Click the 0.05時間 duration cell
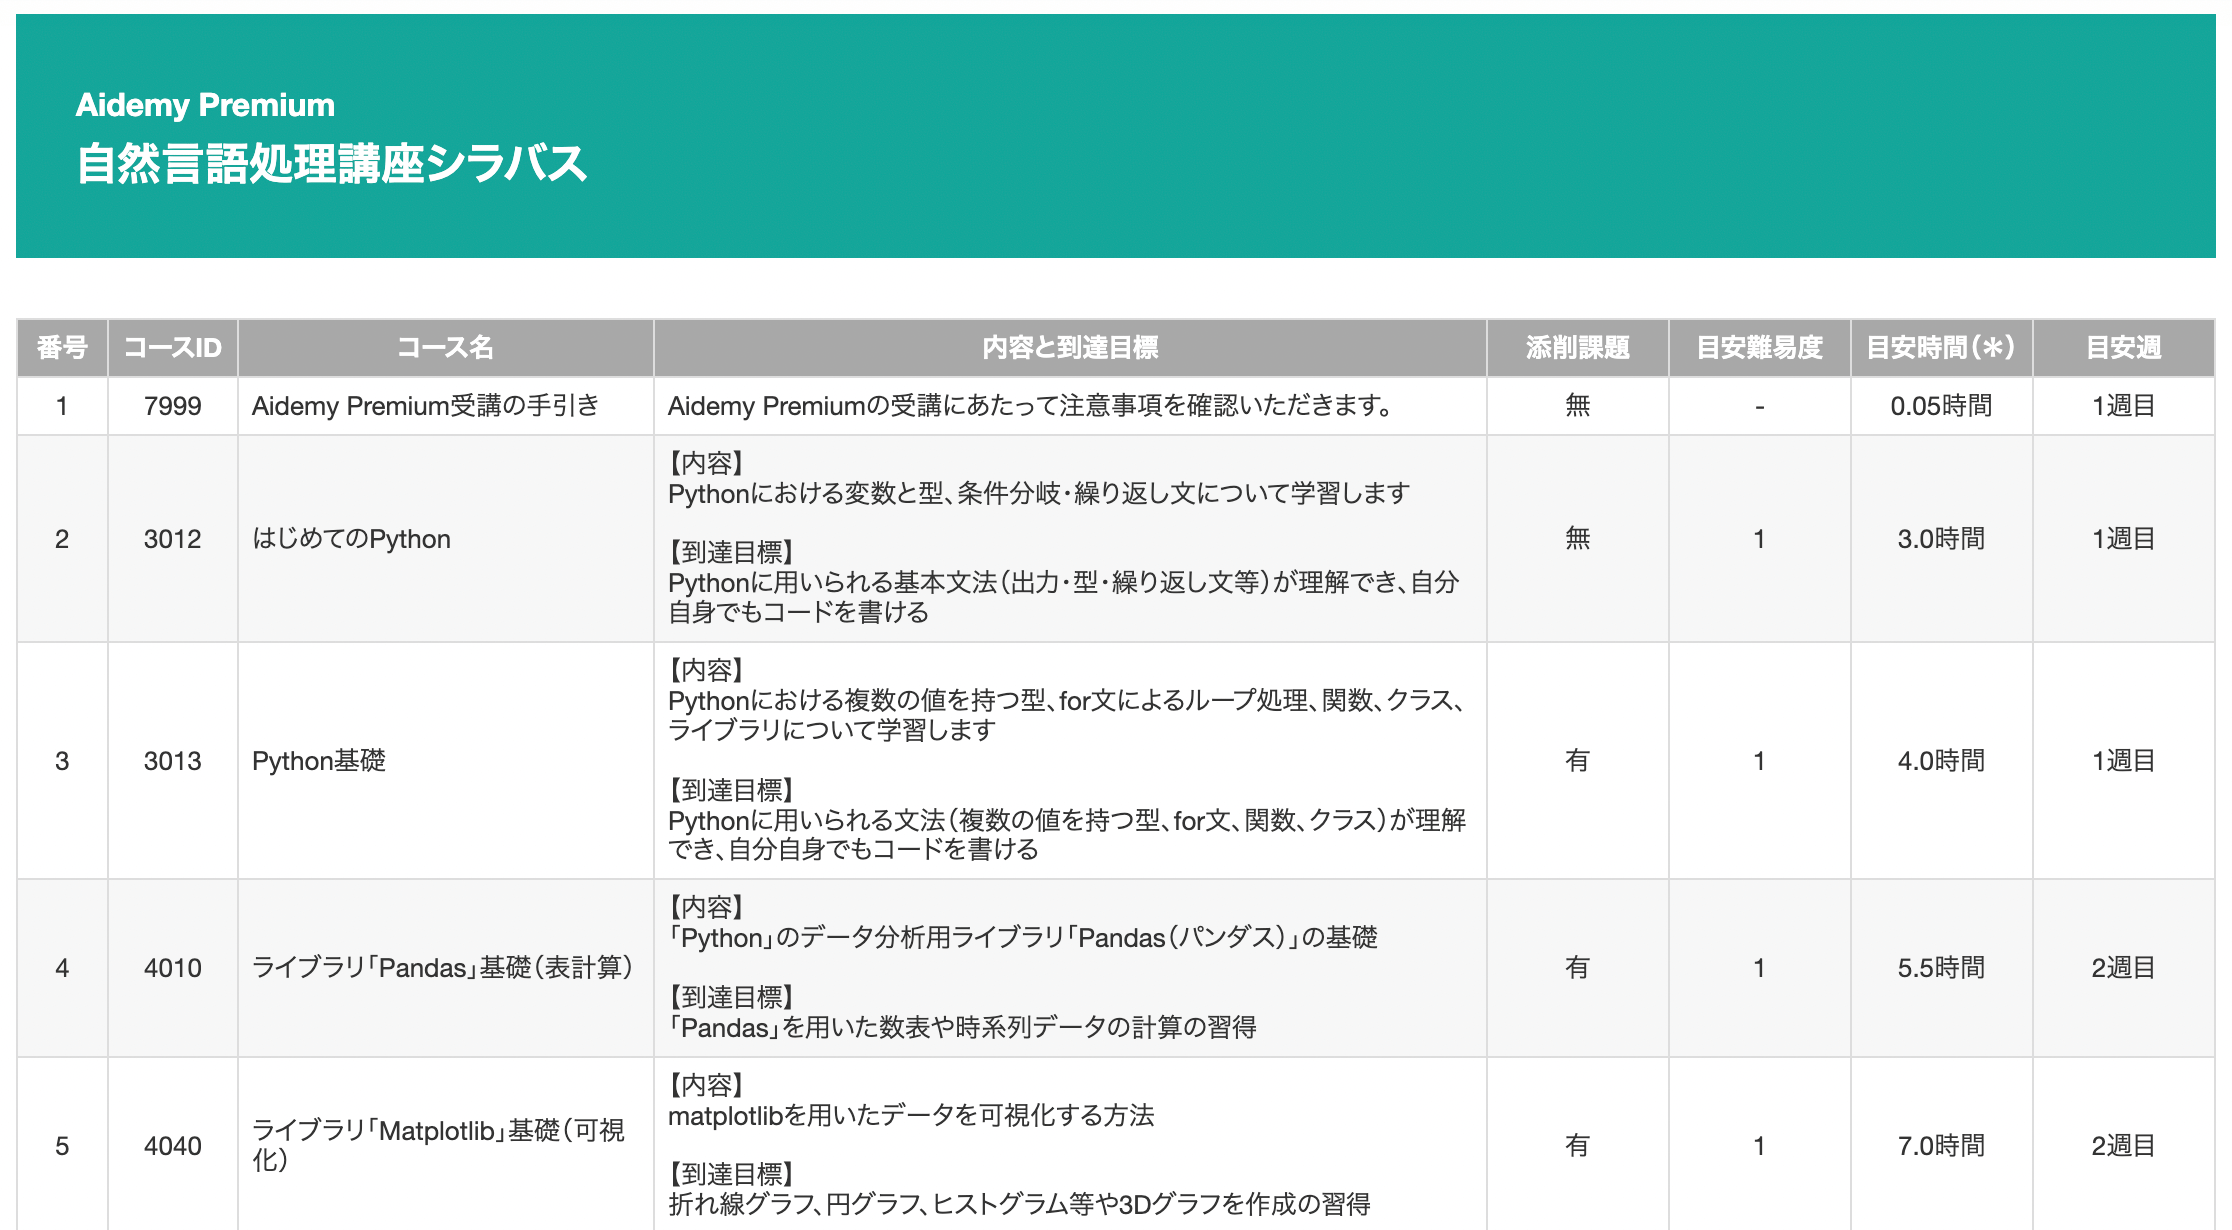 [1942, 406]
